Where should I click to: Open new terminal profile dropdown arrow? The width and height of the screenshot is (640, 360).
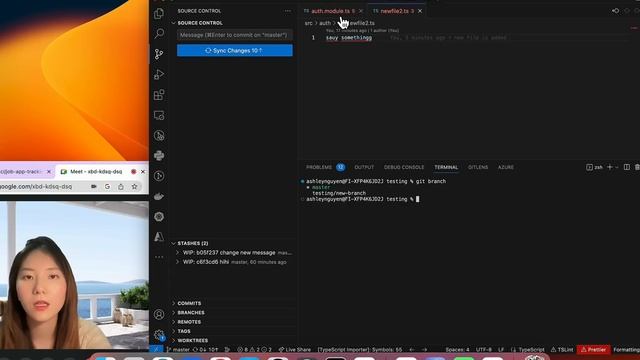(616, 167)
